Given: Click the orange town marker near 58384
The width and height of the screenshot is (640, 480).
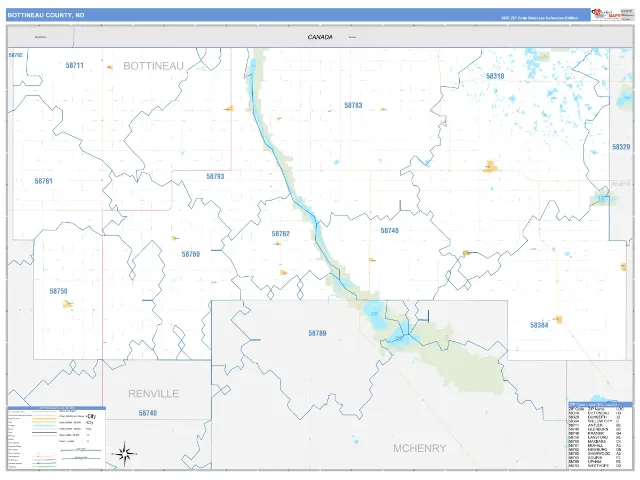Looking at the screenshot, I should pyautogui.click(x=559, y=319).
